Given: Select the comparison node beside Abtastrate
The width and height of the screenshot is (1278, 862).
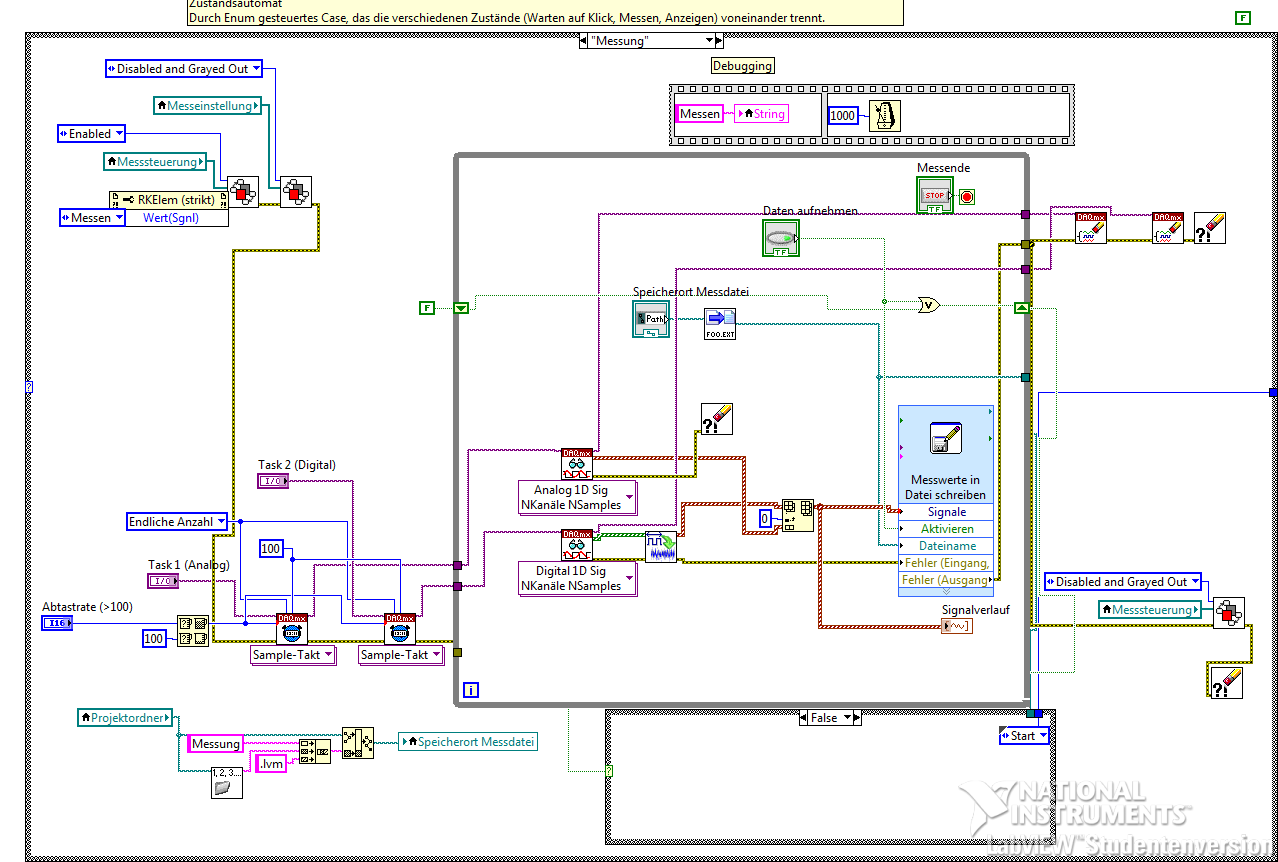Looking at the screenshot, I should click(193, 631).
